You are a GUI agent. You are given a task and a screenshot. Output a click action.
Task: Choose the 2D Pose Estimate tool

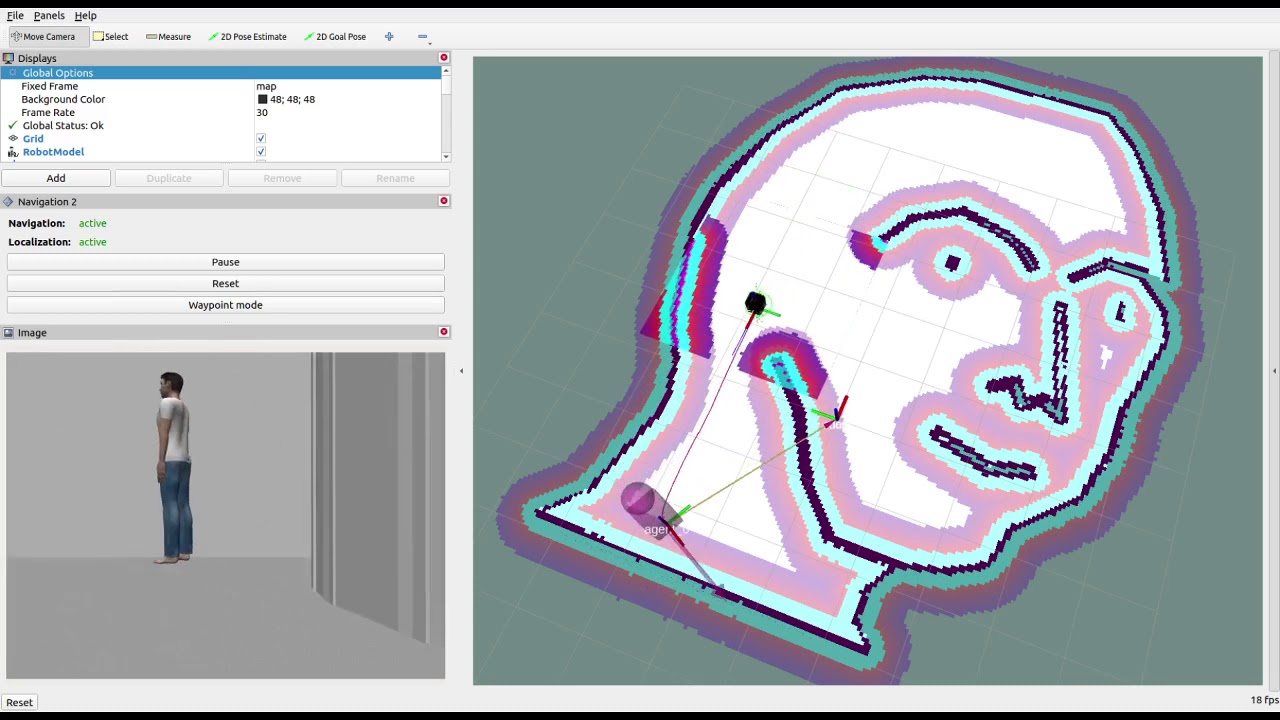[247, 37]
